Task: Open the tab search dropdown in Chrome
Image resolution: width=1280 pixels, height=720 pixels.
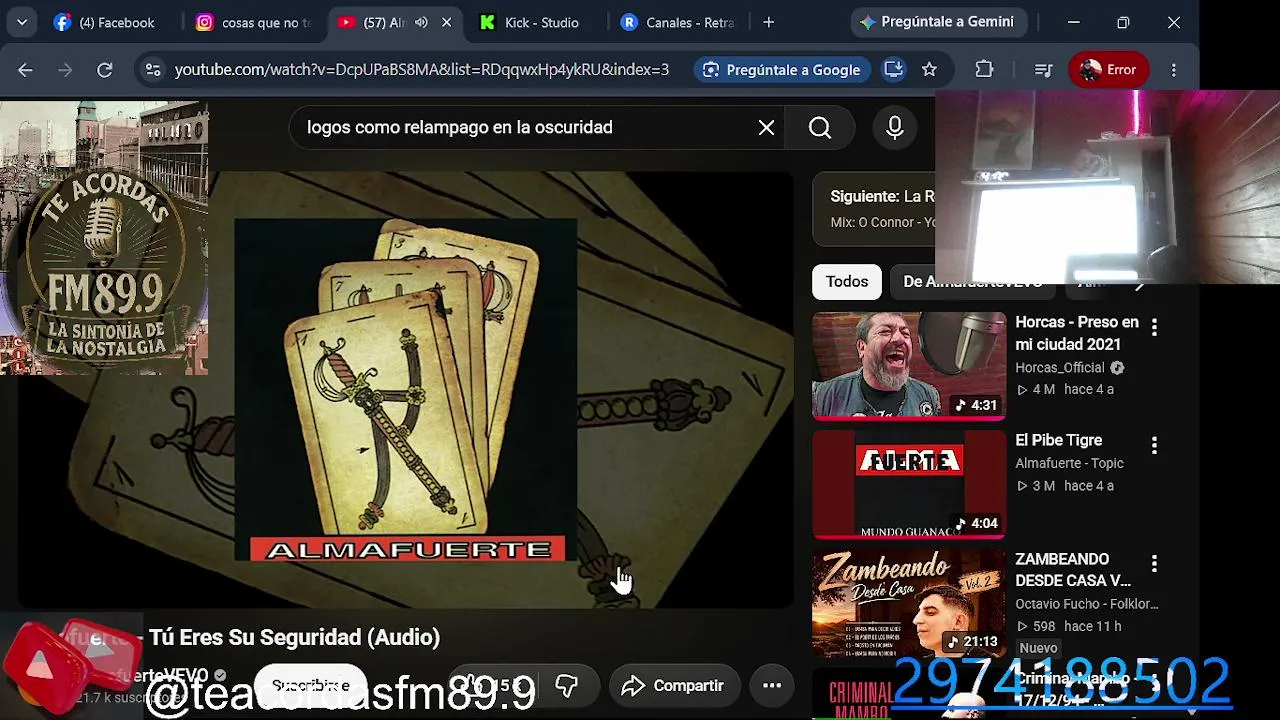Action: [21, 22]
